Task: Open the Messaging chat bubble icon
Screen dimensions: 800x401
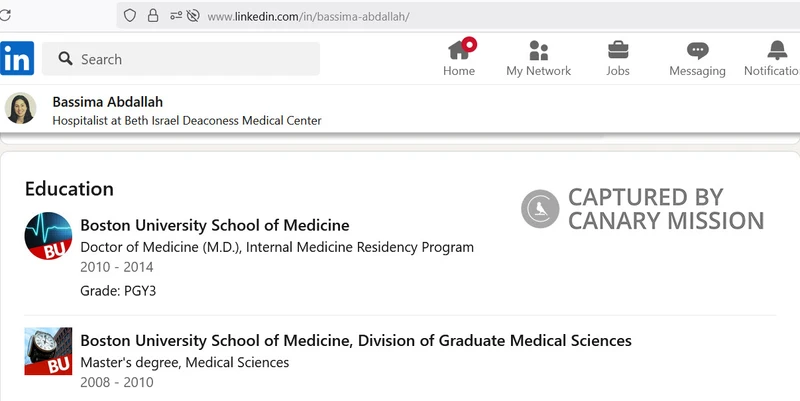Action: point(697,50)
